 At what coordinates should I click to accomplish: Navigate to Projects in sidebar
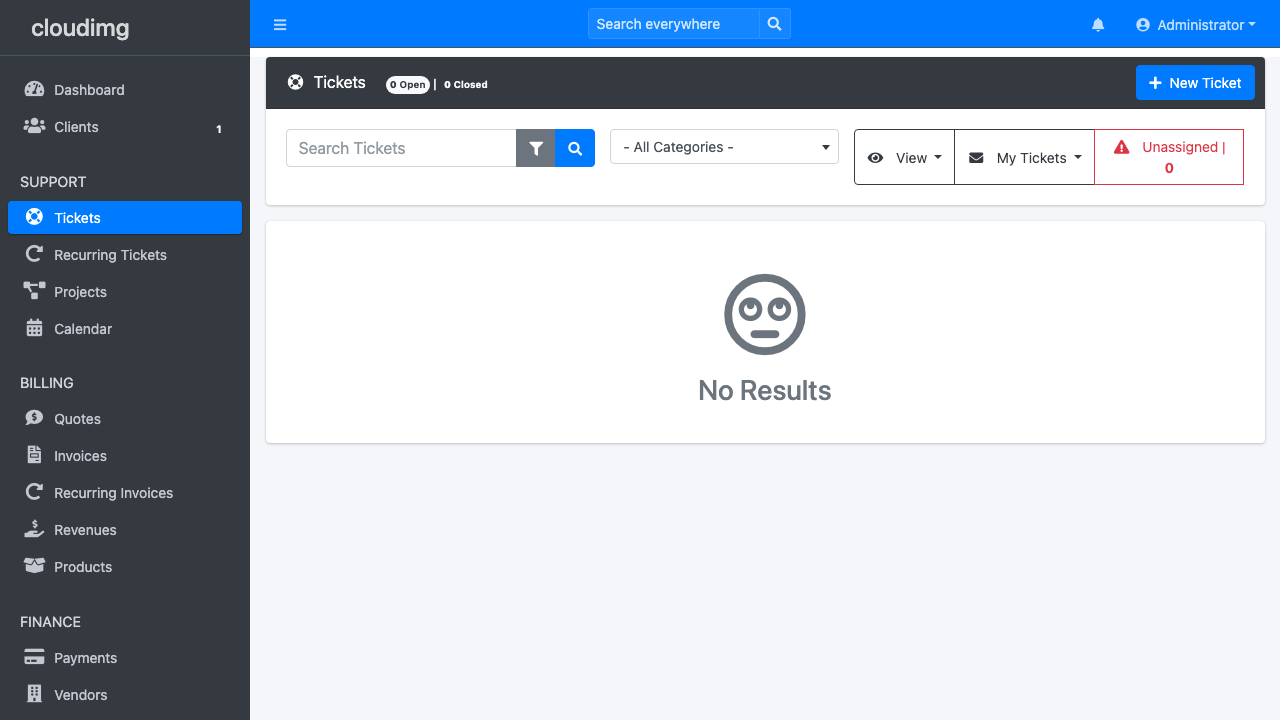pyautogui.click(x=125, y=291)
